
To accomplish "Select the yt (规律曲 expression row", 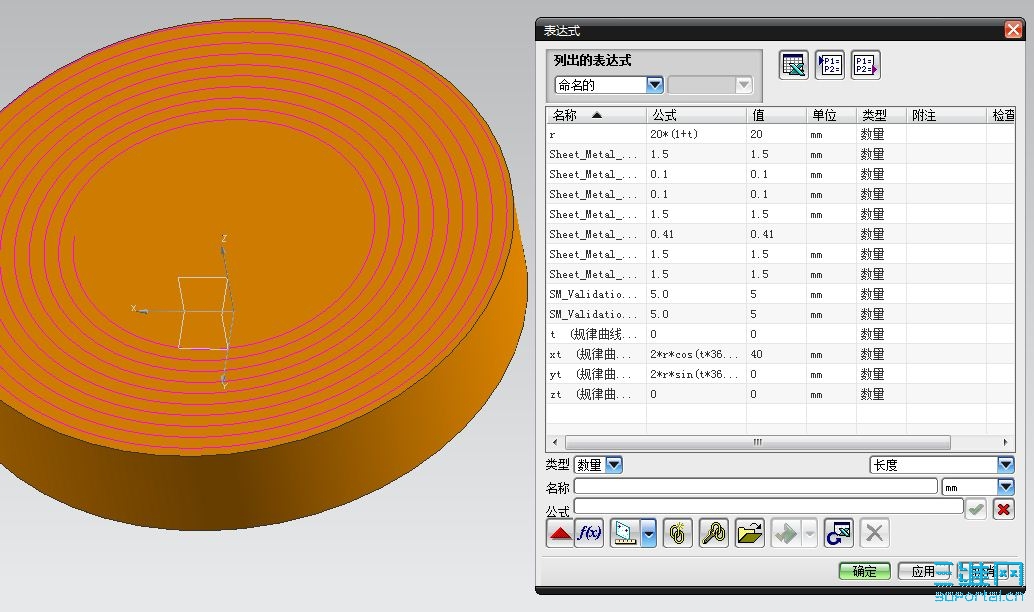I will (780, 374).
